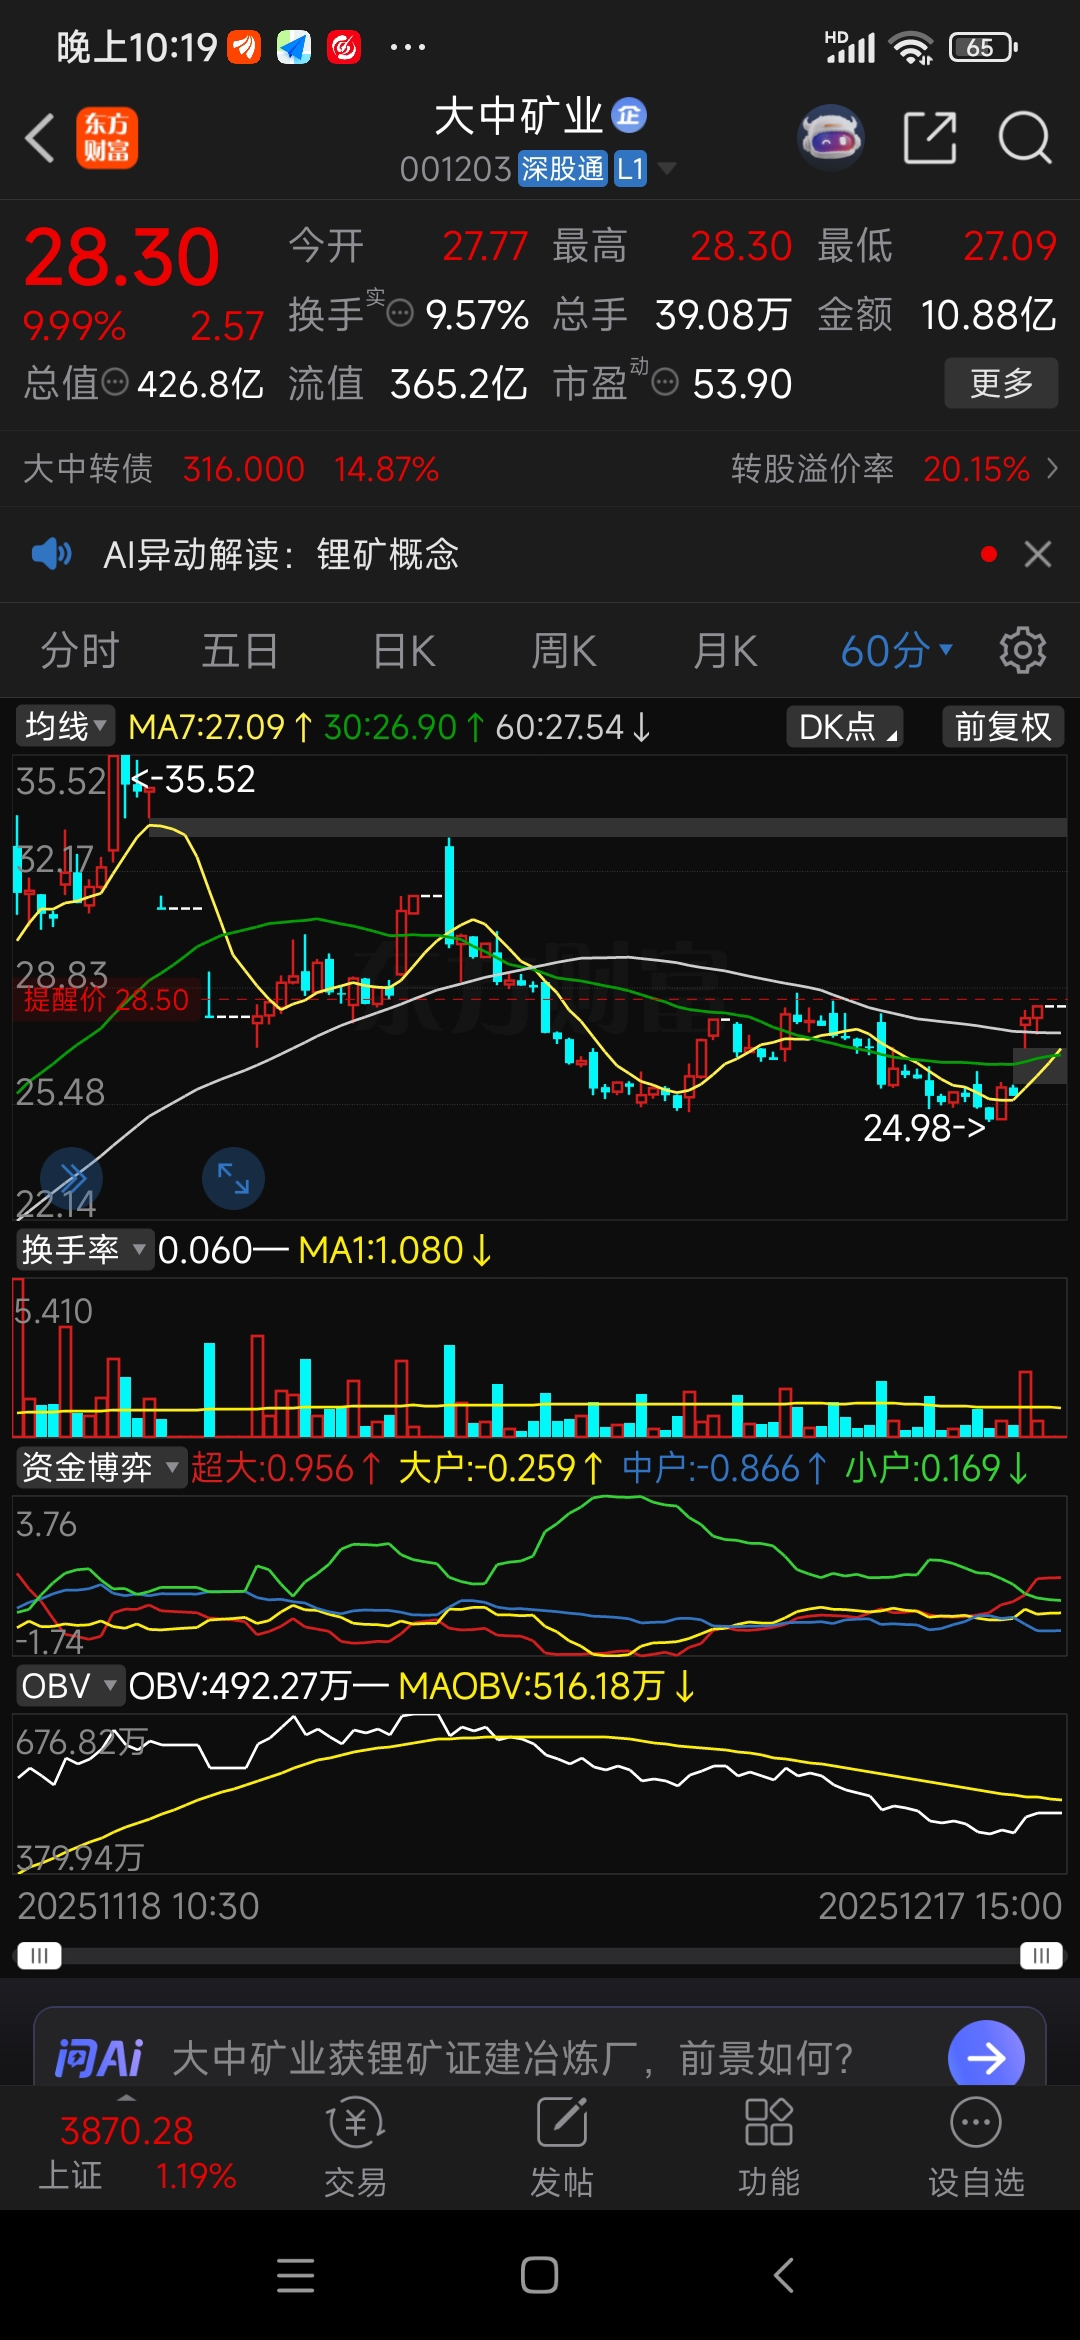Tap the 提醒价 28.50 alert label
The height and width of the screenshot is (2340, 1080).
[x=107, y=999]
